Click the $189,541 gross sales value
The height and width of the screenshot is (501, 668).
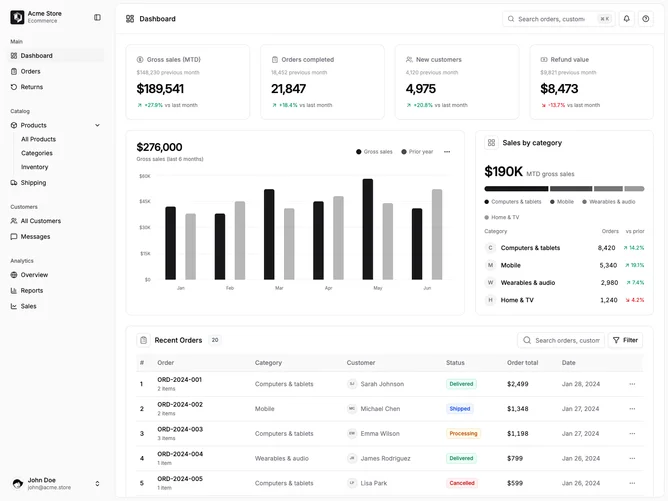coord(160,89)
